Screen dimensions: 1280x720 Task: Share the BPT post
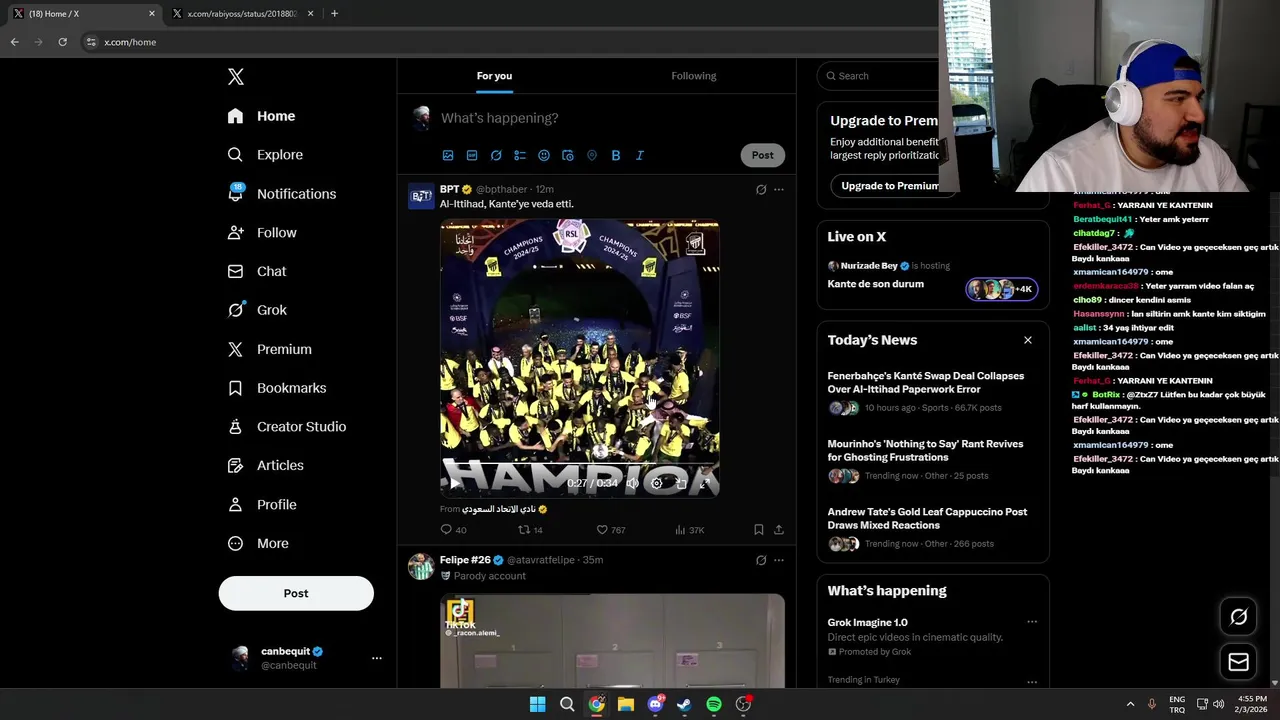(x=779, y=530)
